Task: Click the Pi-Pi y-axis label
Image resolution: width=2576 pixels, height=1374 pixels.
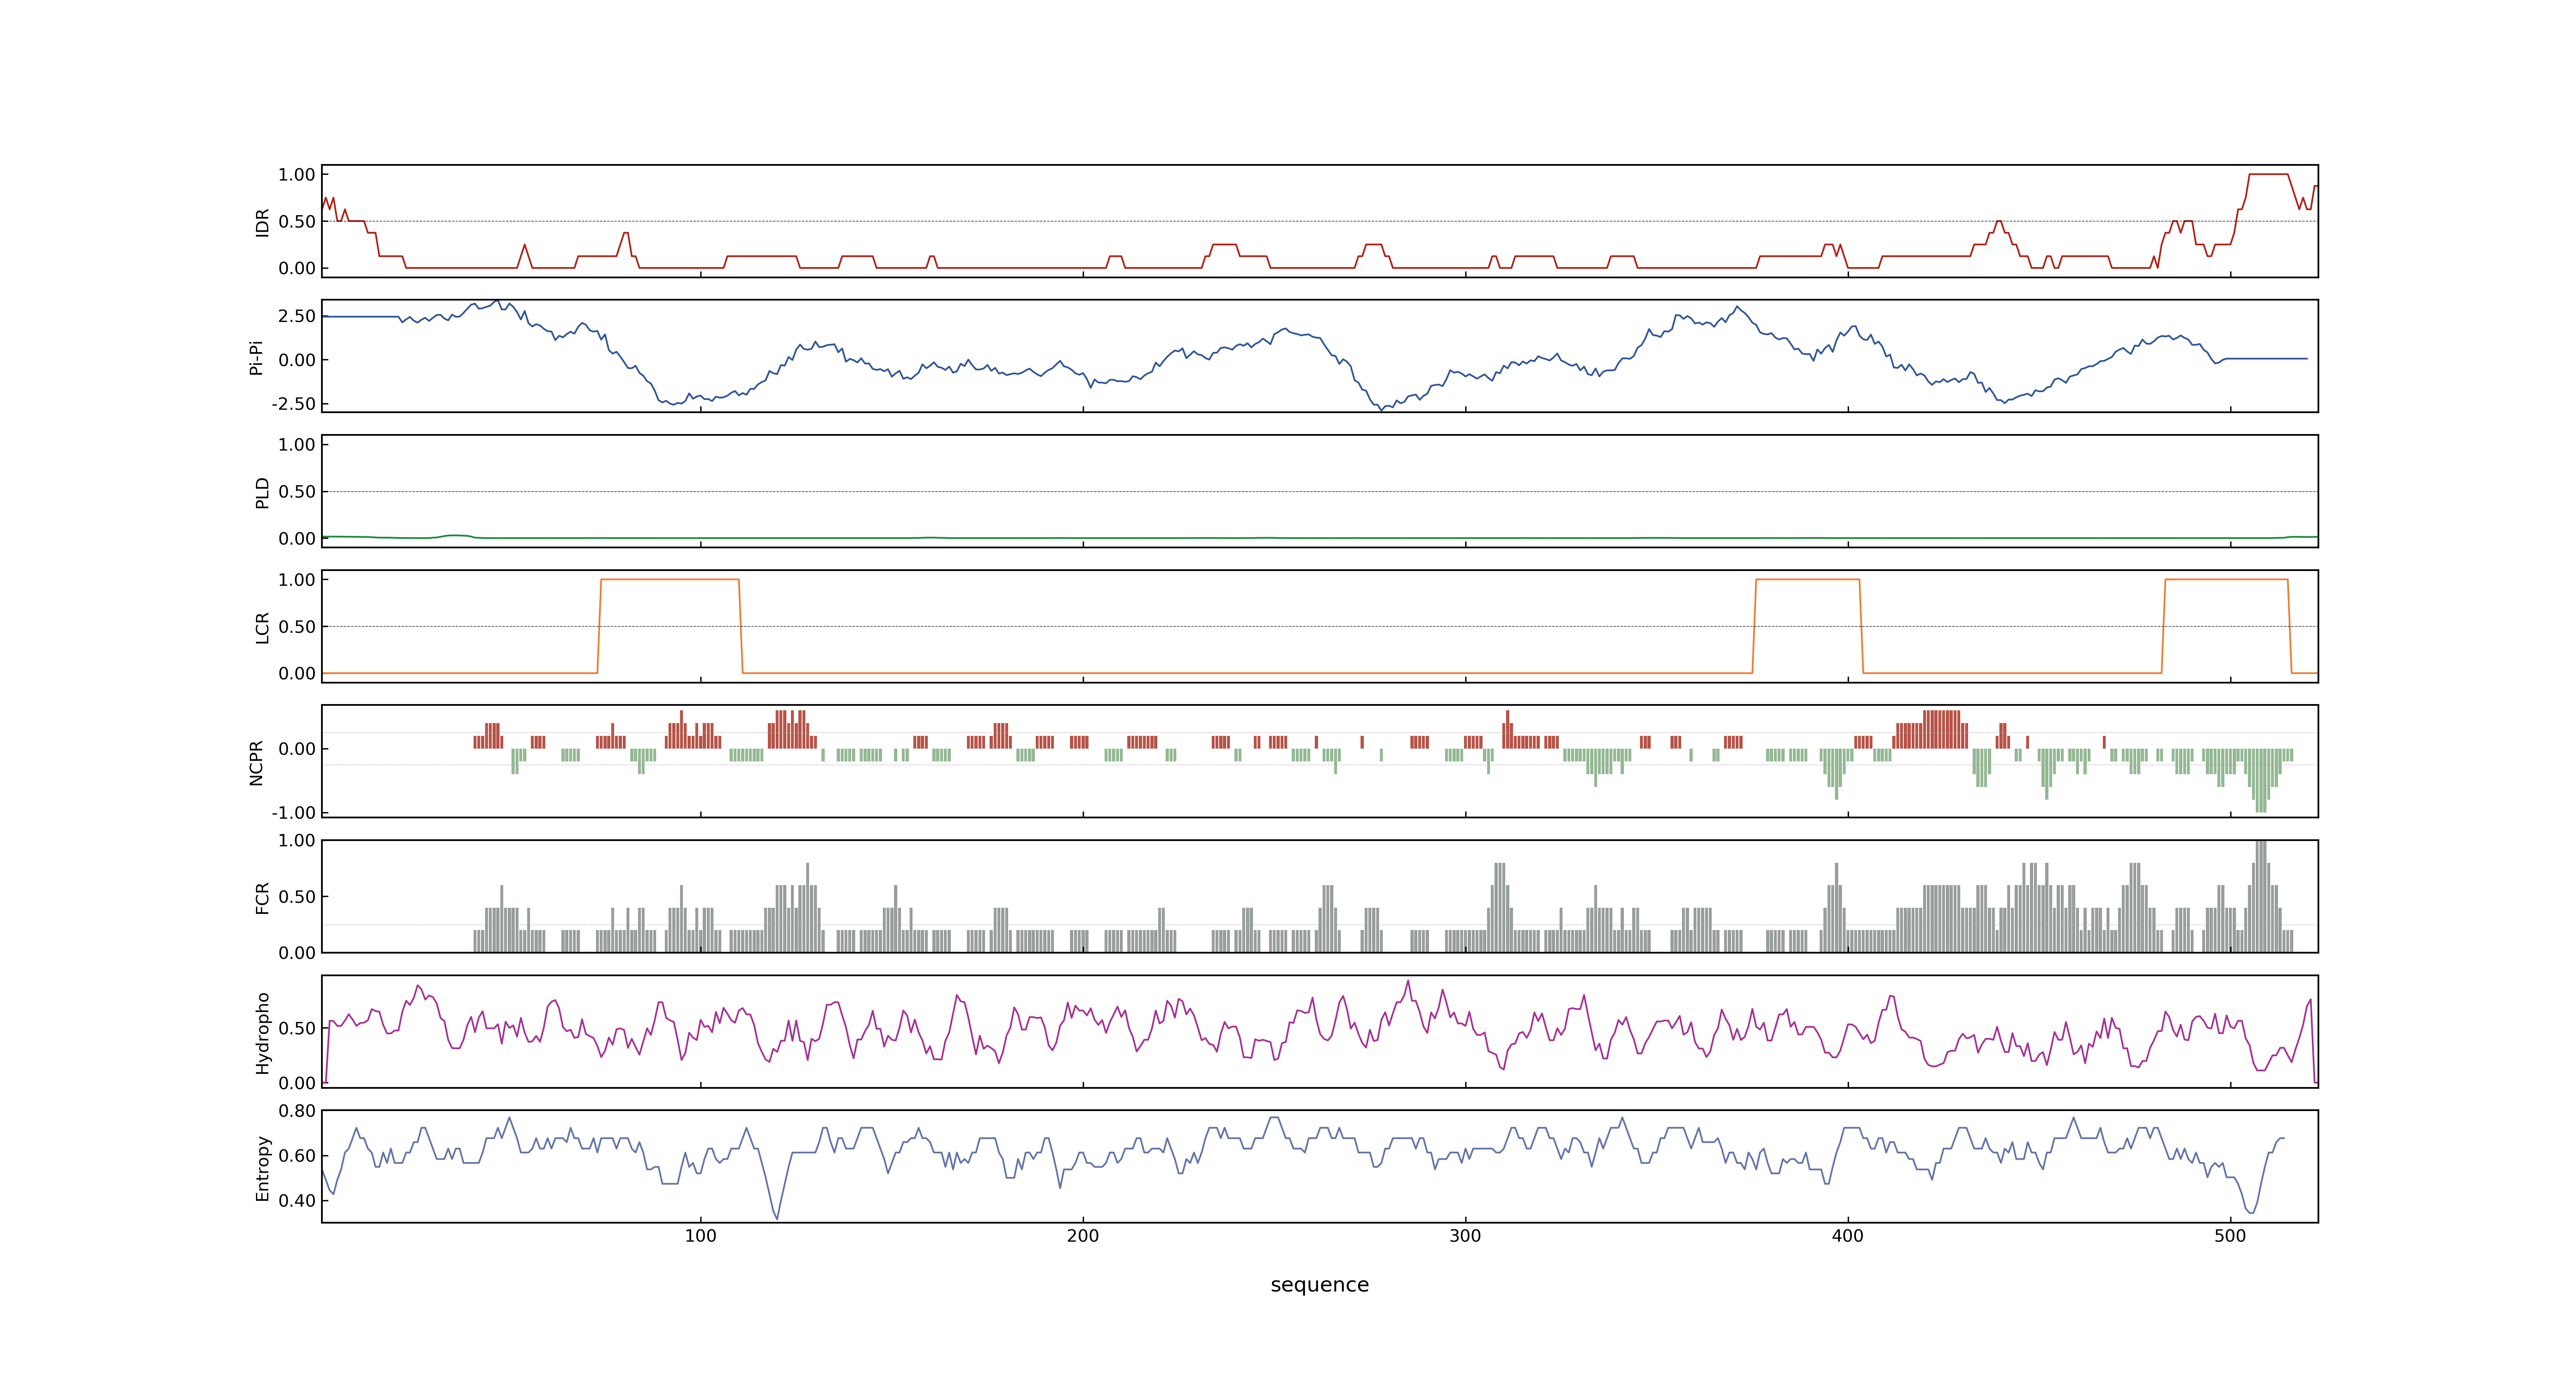Action: pyautogui.click(x=256, y=357)
